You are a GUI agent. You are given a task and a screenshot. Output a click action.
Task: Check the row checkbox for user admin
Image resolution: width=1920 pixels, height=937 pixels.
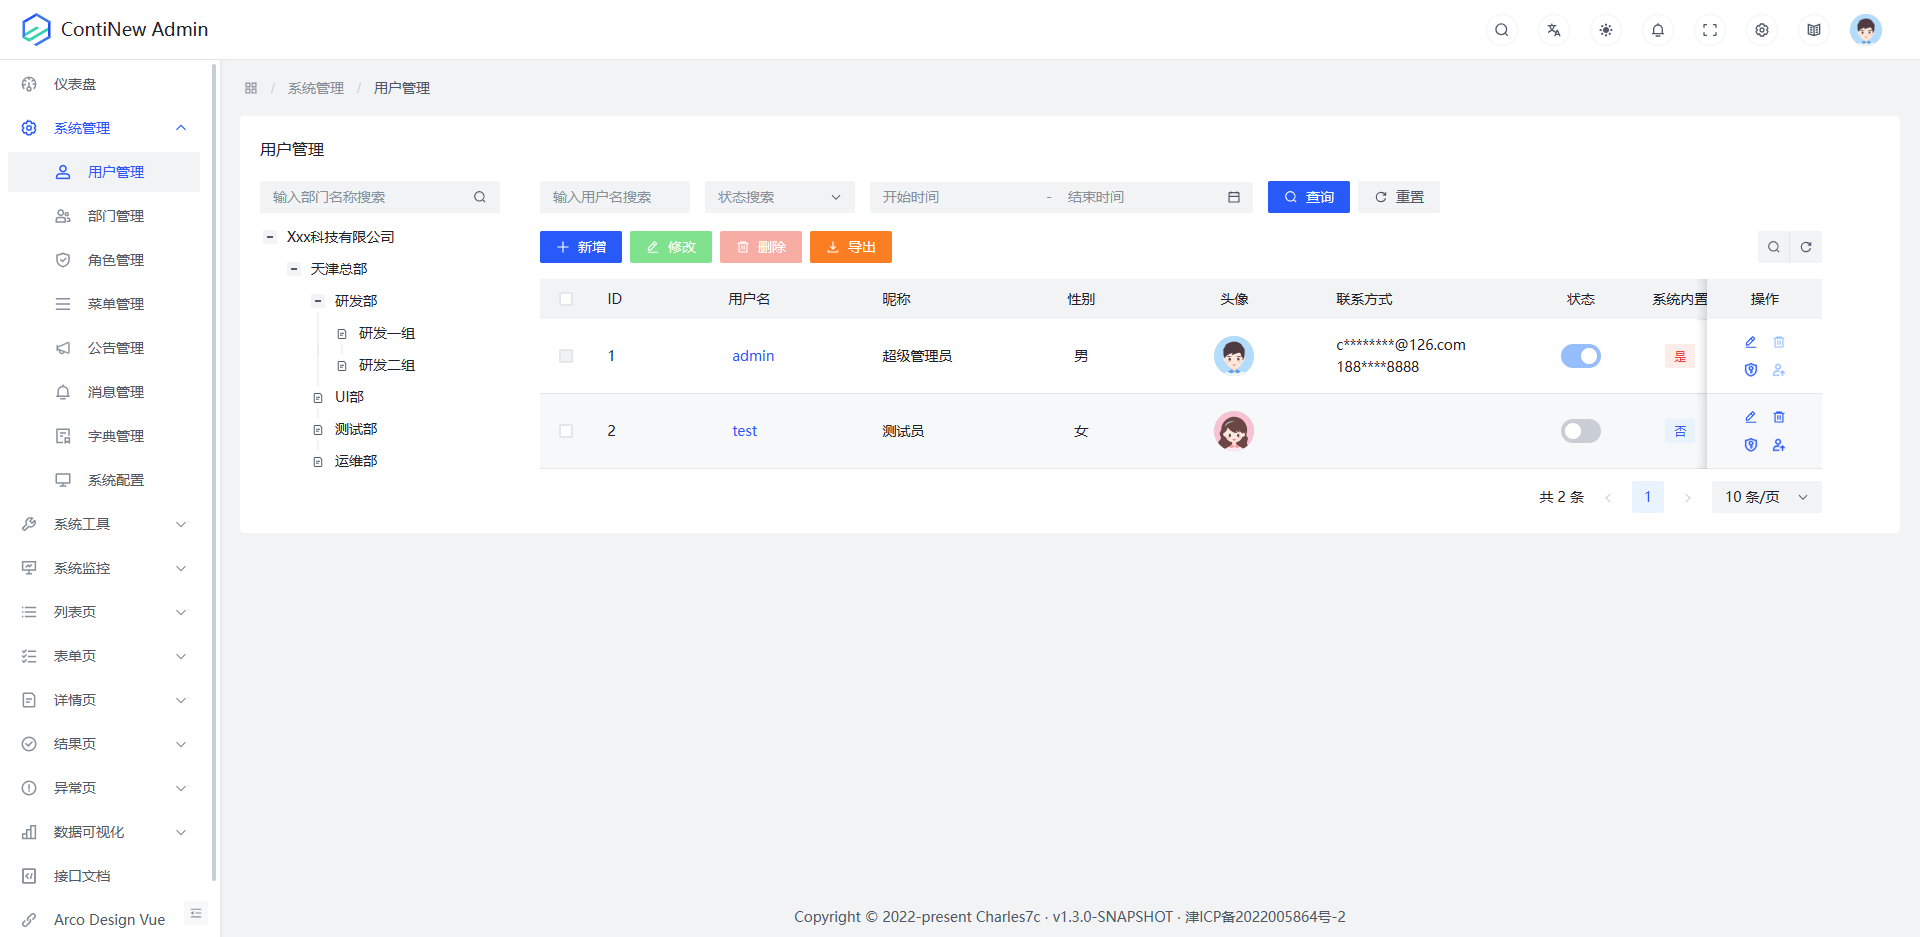tap(566, 355)
